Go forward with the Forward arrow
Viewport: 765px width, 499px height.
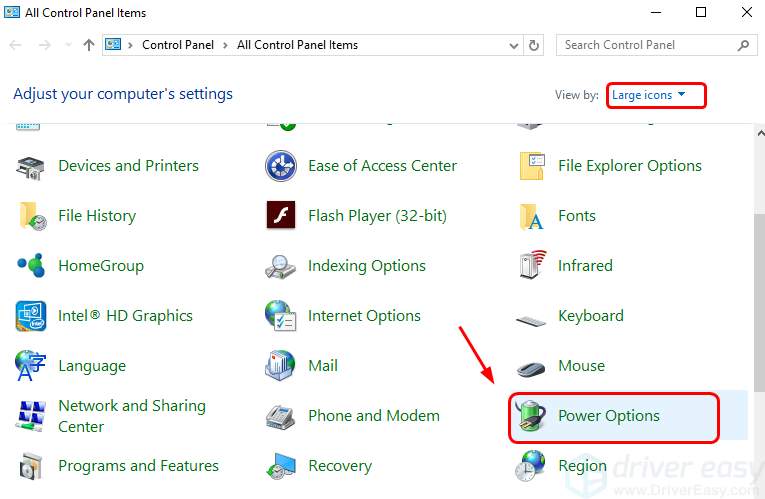click(44, 45)
